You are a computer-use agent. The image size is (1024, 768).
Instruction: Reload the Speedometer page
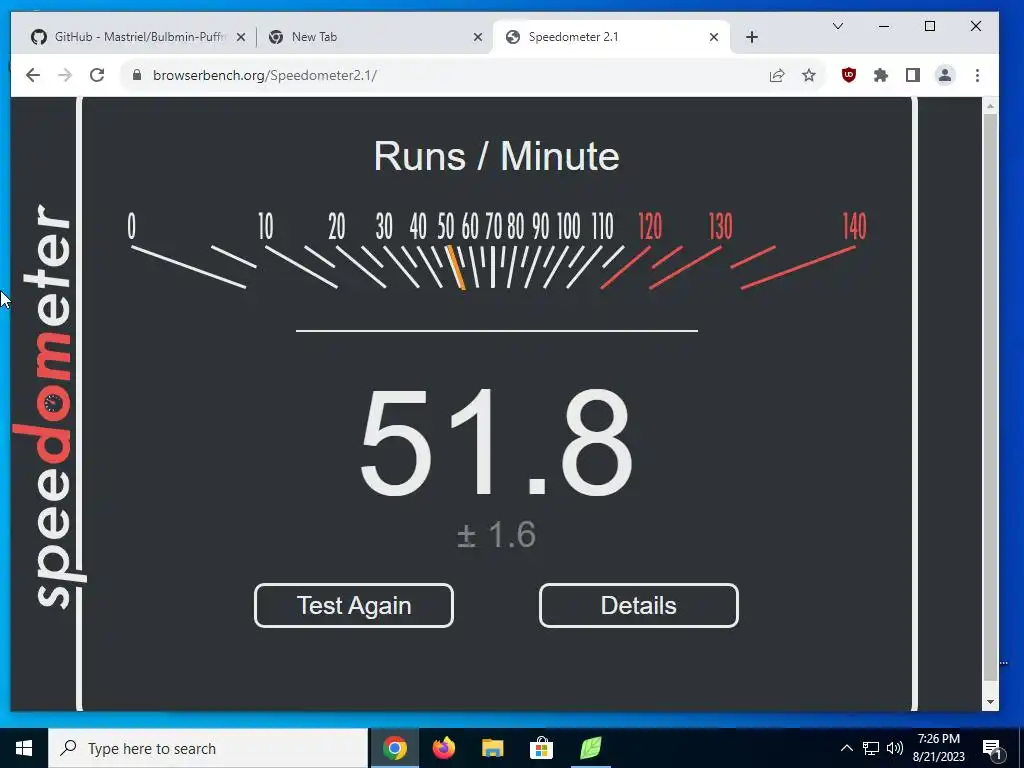tap(97, 75)
